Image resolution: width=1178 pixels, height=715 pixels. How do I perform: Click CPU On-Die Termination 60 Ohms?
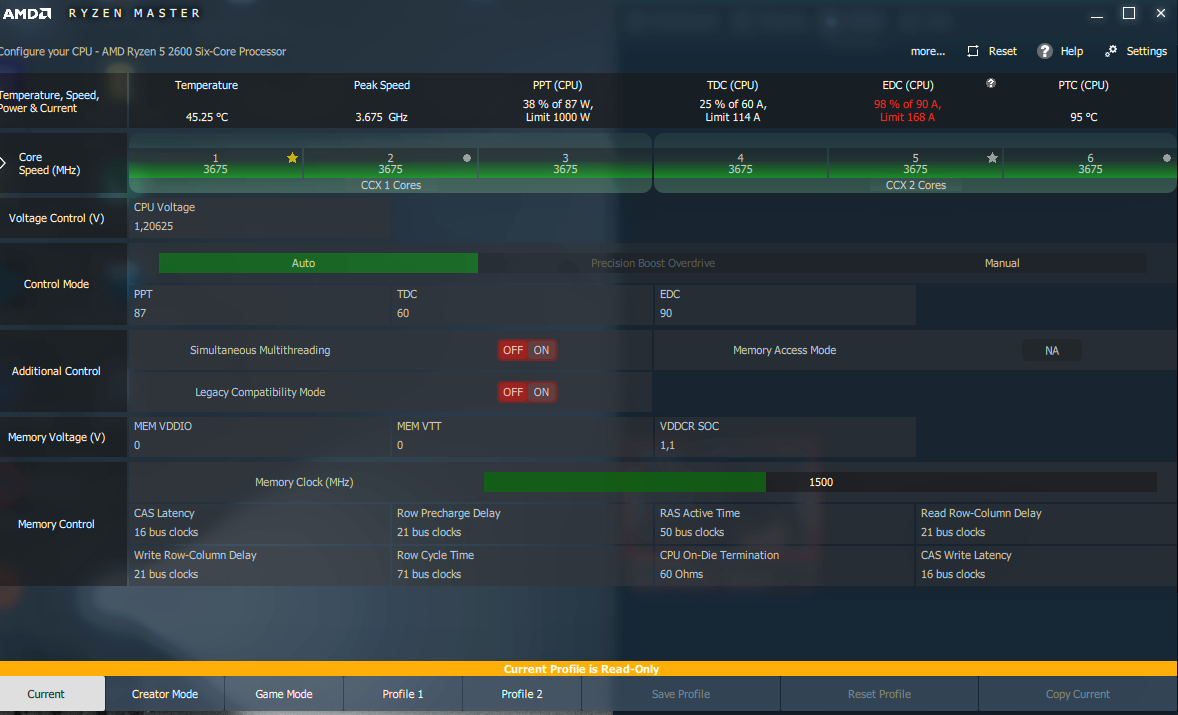[785, 565]
